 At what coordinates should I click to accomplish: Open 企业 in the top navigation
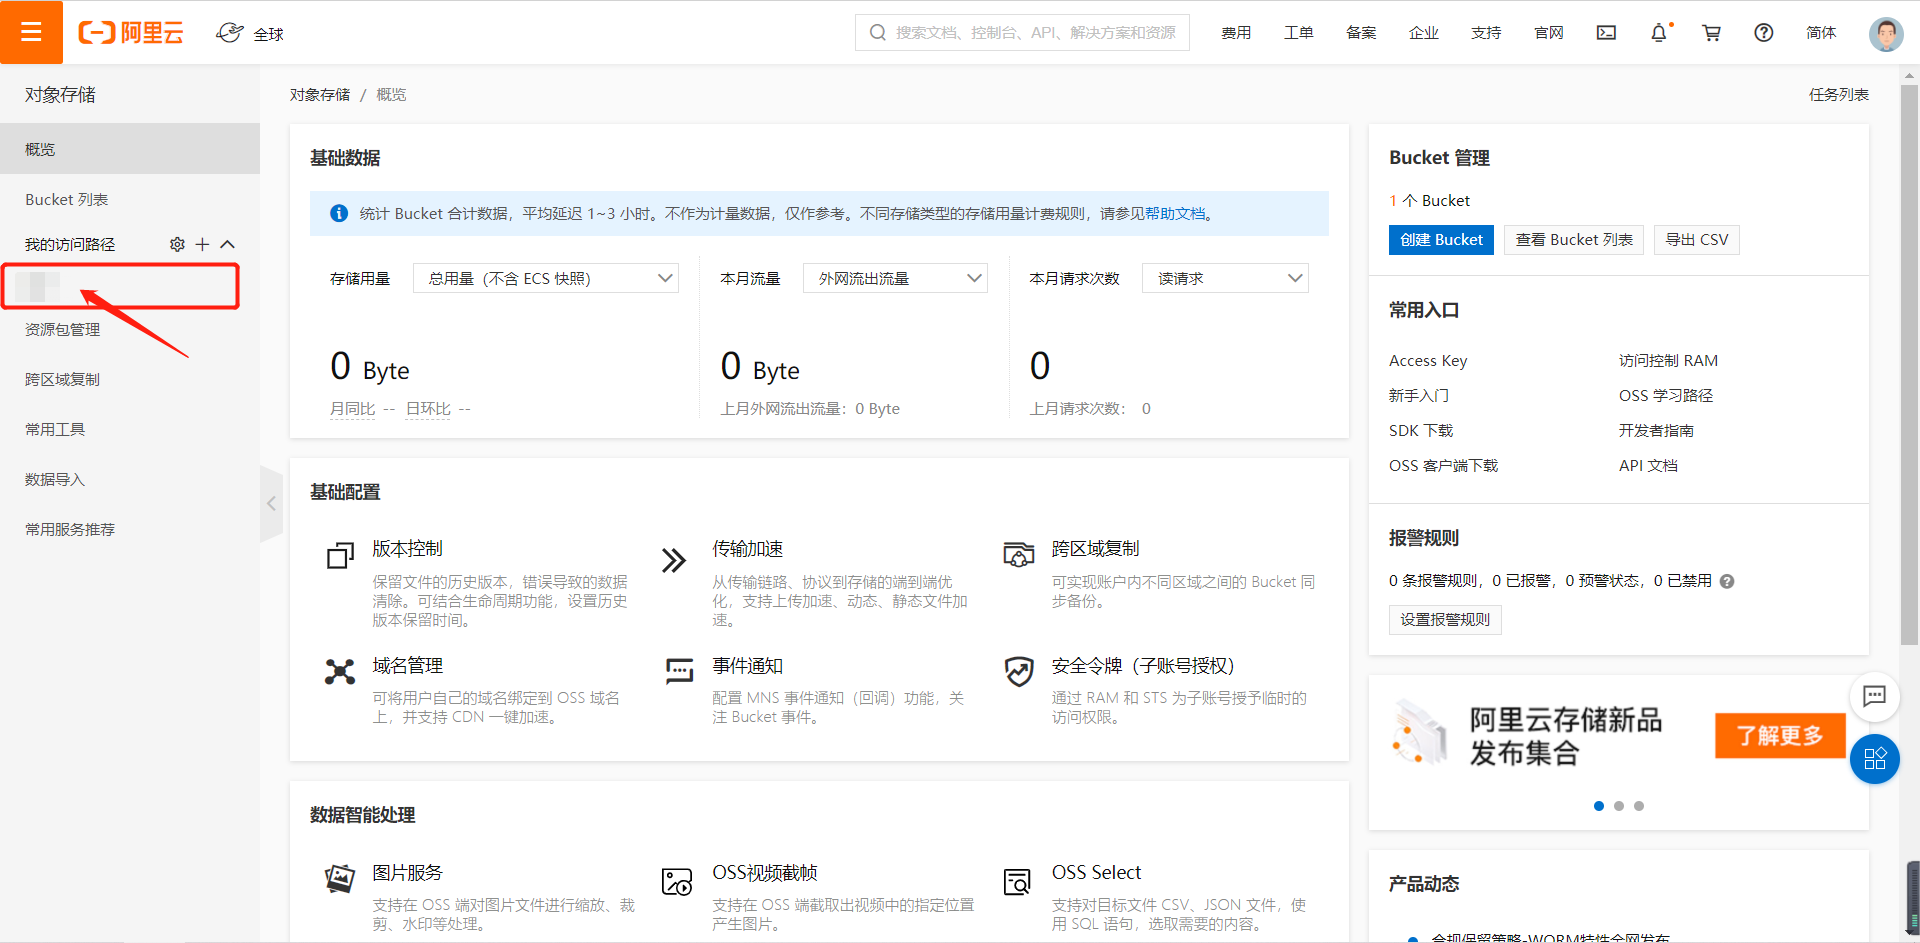tap(1424, 33)
